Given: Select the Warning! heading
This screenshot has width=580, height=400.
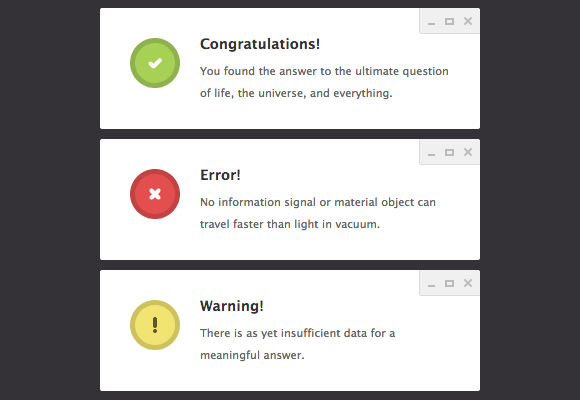Looking at the screenshot, I should [x=232, y=306].
